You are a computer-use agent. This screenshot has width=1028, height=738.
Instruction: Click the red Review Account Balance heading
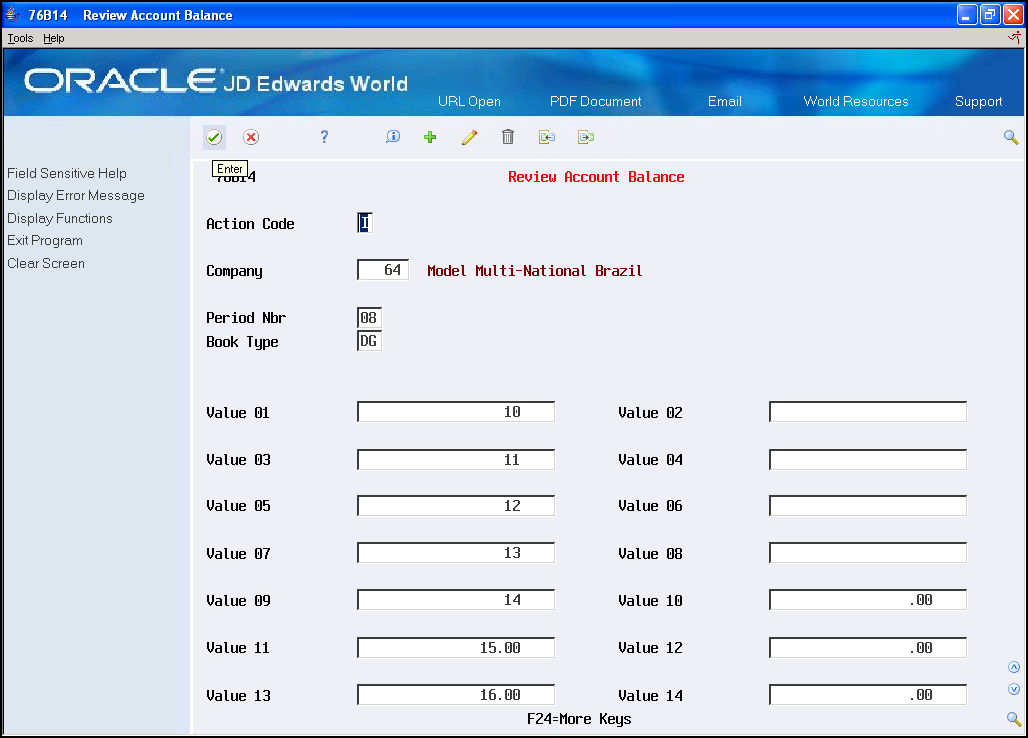click(x=596, y=177)
